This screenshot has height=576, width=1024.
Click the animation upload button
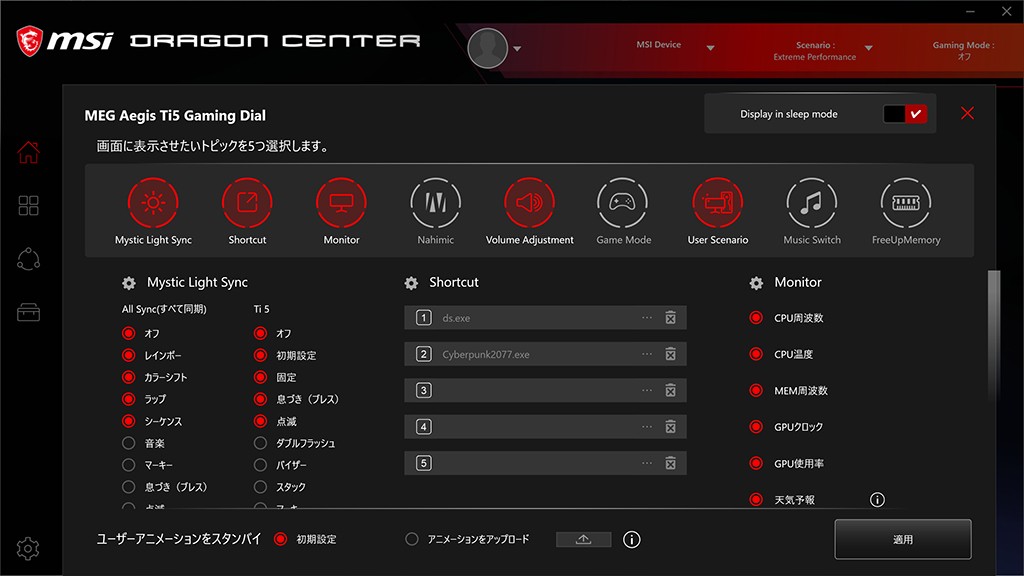click(x=584, y=539)
